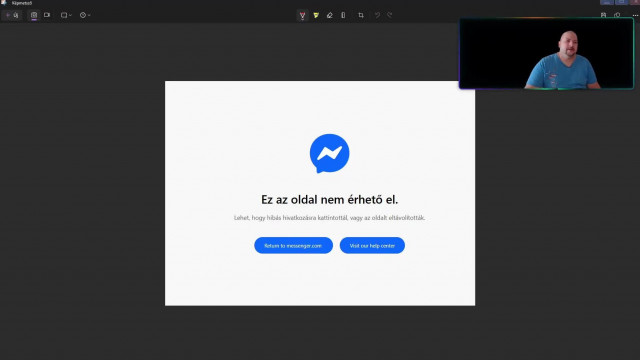Click the Return to messenger.com button
This screenshot has width=640, height=360.
[x=293, y=245]
